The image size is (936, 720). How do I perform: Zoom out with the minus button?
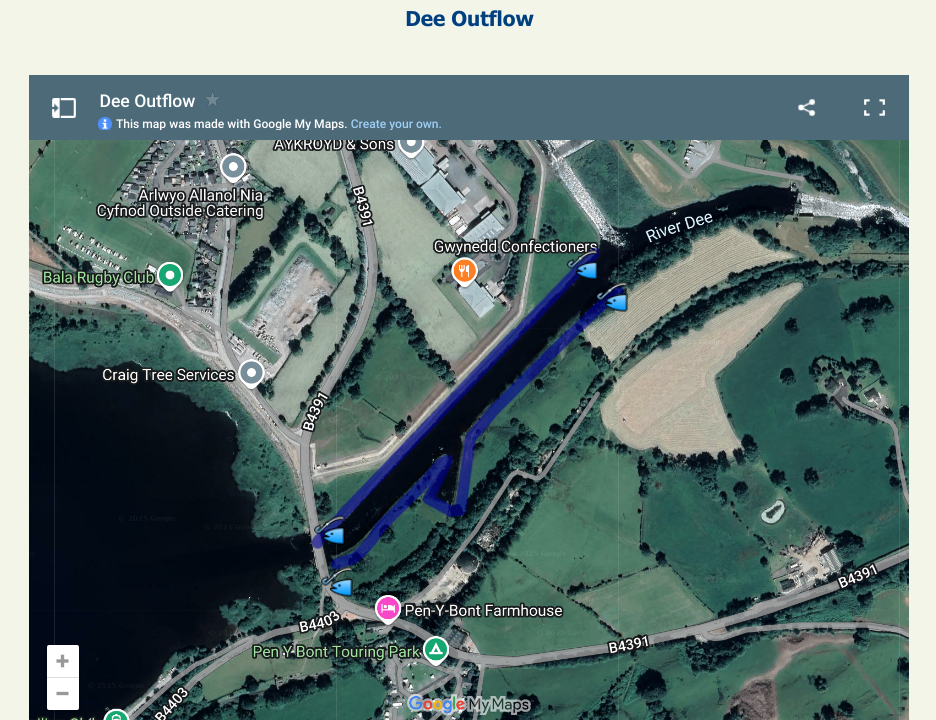[x=63, y=694]
